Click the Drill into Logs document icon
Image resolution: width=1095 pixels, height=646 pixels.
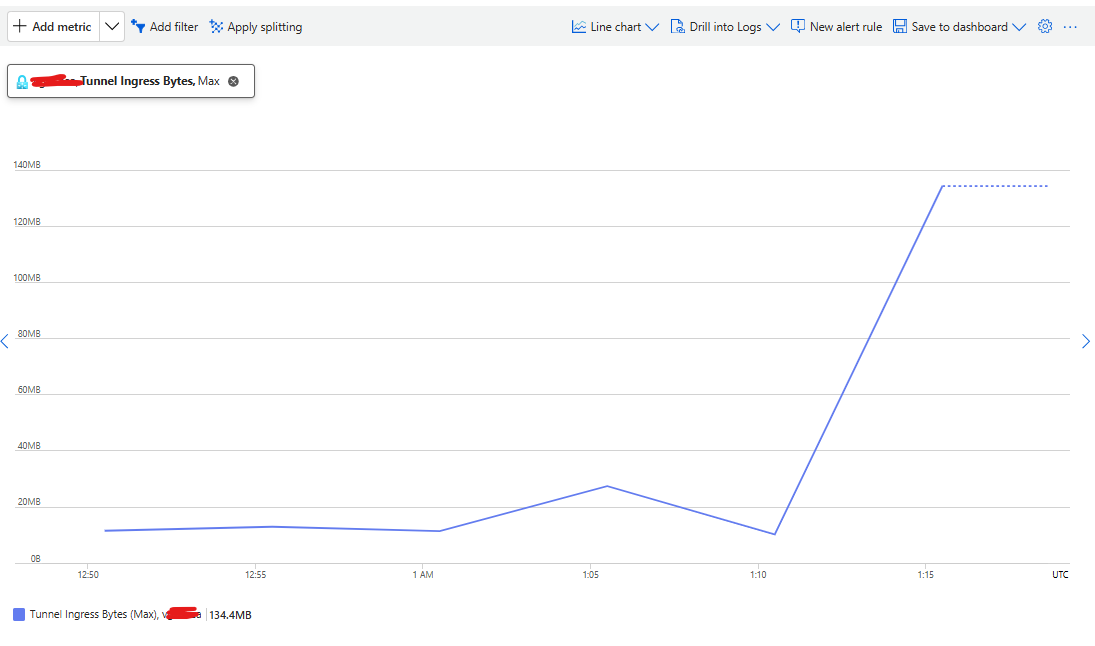coord(677,27)
